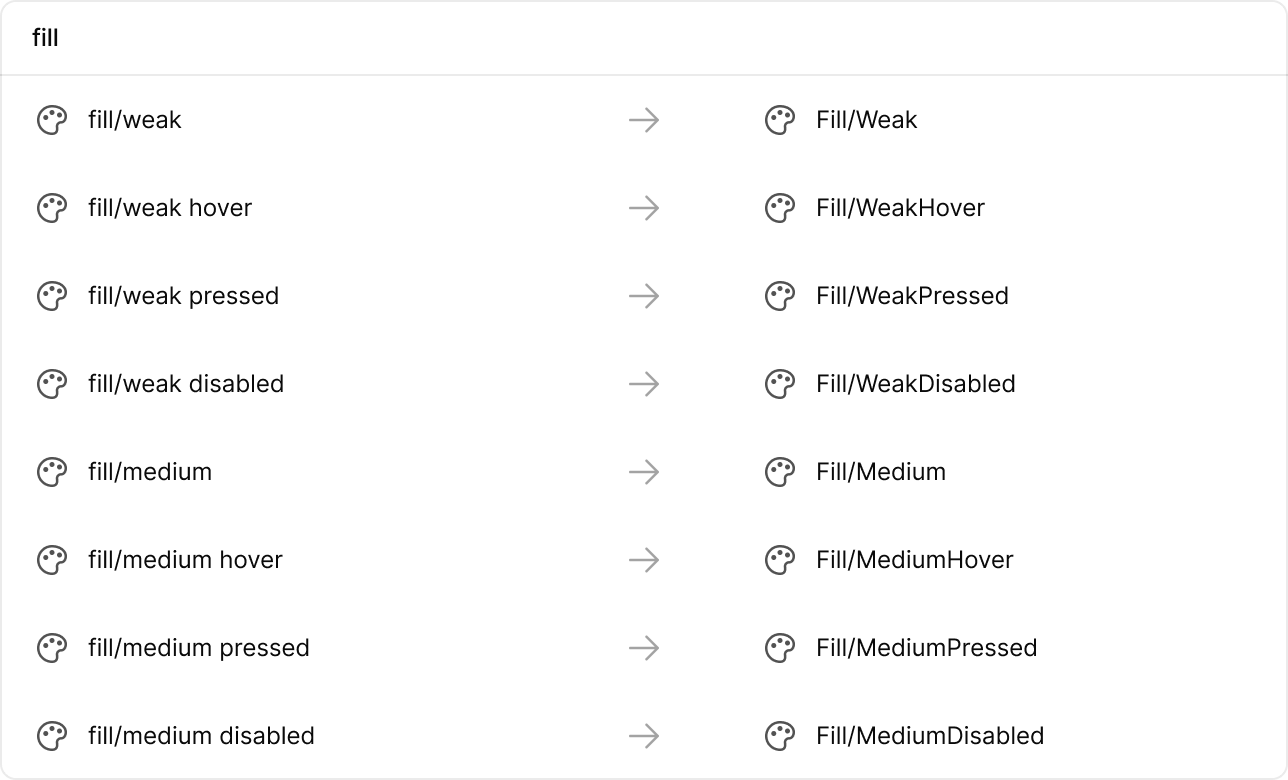Click the palette icon beside Fill/MediumDisabled
Image resolution: width=1288 pixels, height=780 pixels.
click(x=780, y=736)
